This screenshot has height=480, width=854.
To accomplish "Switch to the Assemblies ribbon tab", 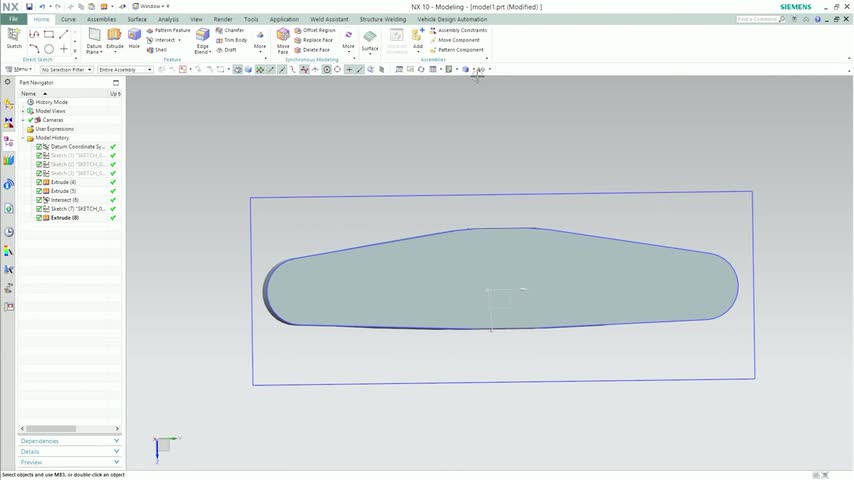I will (x=101, y=19).
